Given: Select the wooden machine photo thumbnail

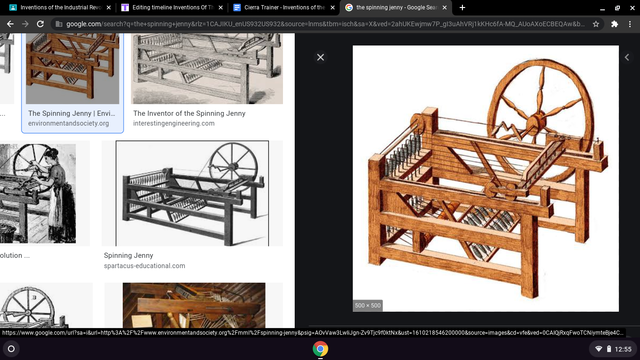Looking at the screenshot, I should 194,305.
